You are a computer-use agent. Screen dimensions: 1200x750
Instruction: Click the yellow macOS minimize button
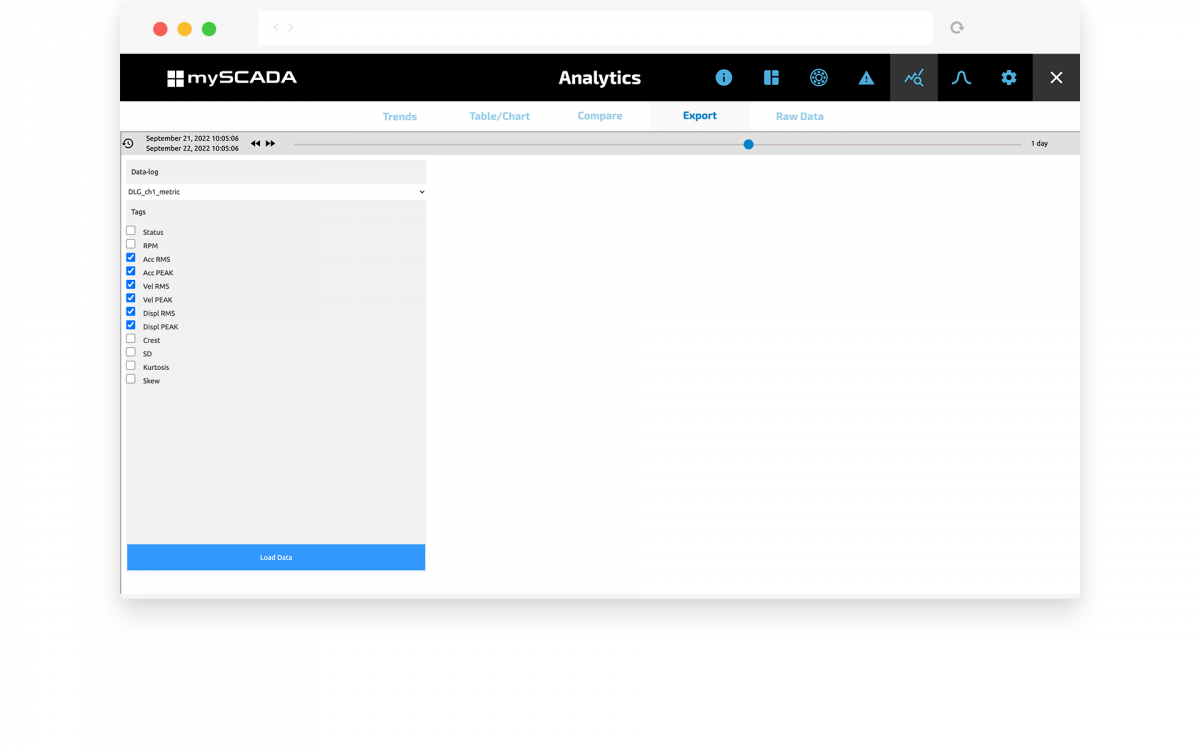184,29
